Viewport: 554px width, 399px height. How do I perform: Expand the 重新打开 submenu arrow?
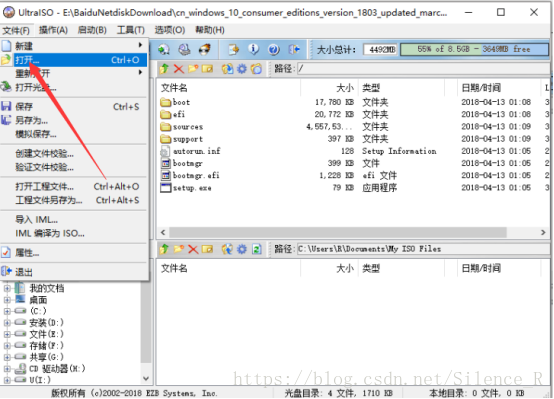click(x=140, y=72)
